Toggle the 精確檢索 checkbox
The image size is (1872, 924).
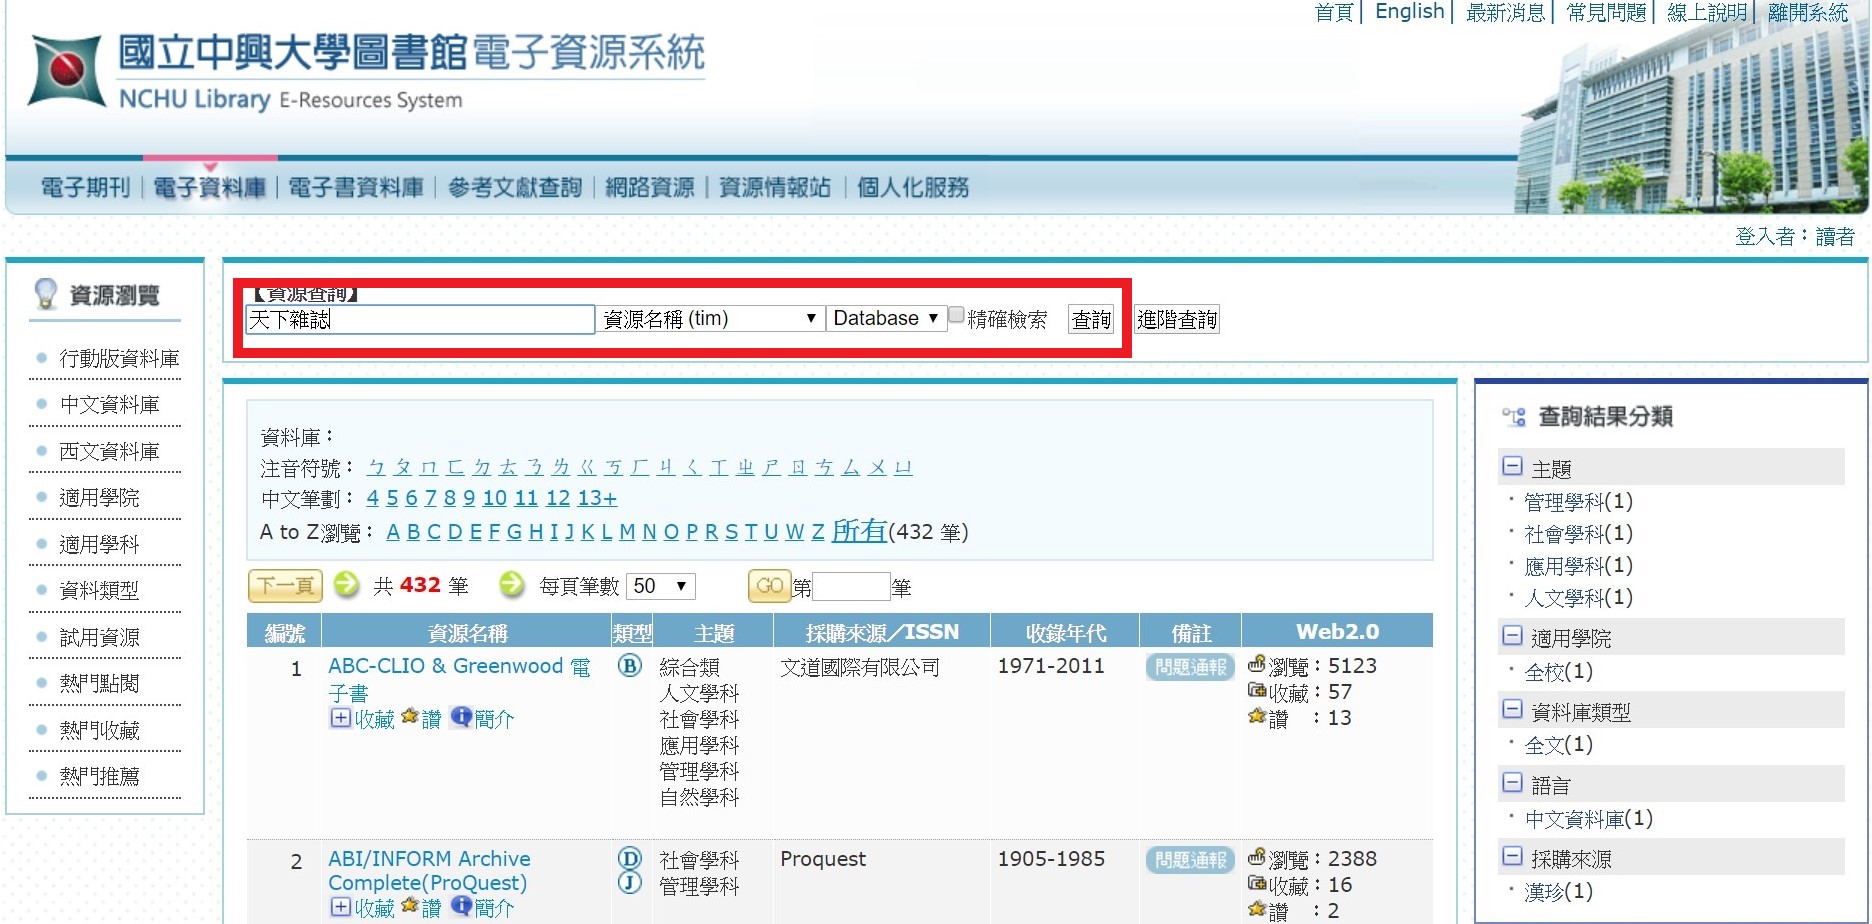(x=956, y=316)
